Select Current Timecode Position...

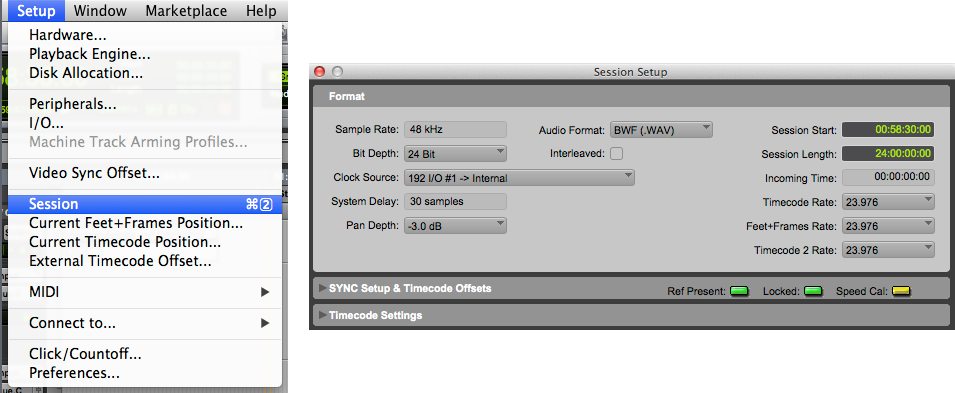[x=144, y=242]
